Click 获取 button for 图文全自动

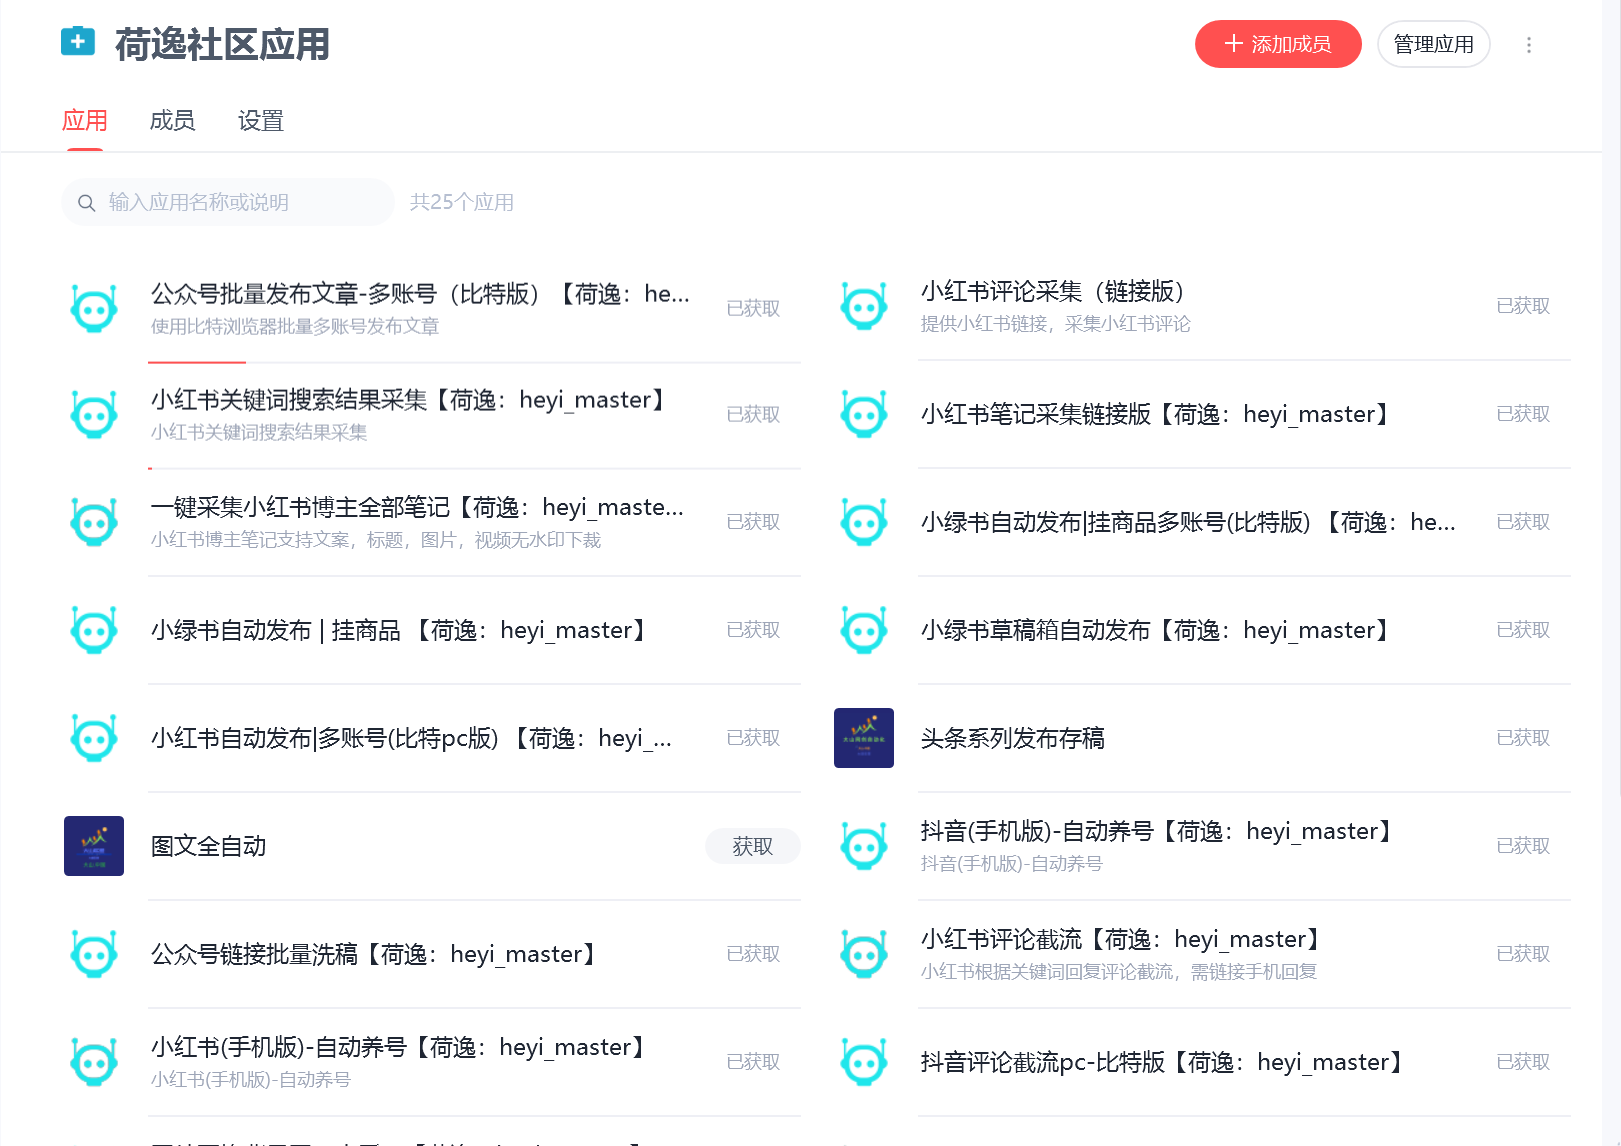point(753,846)
